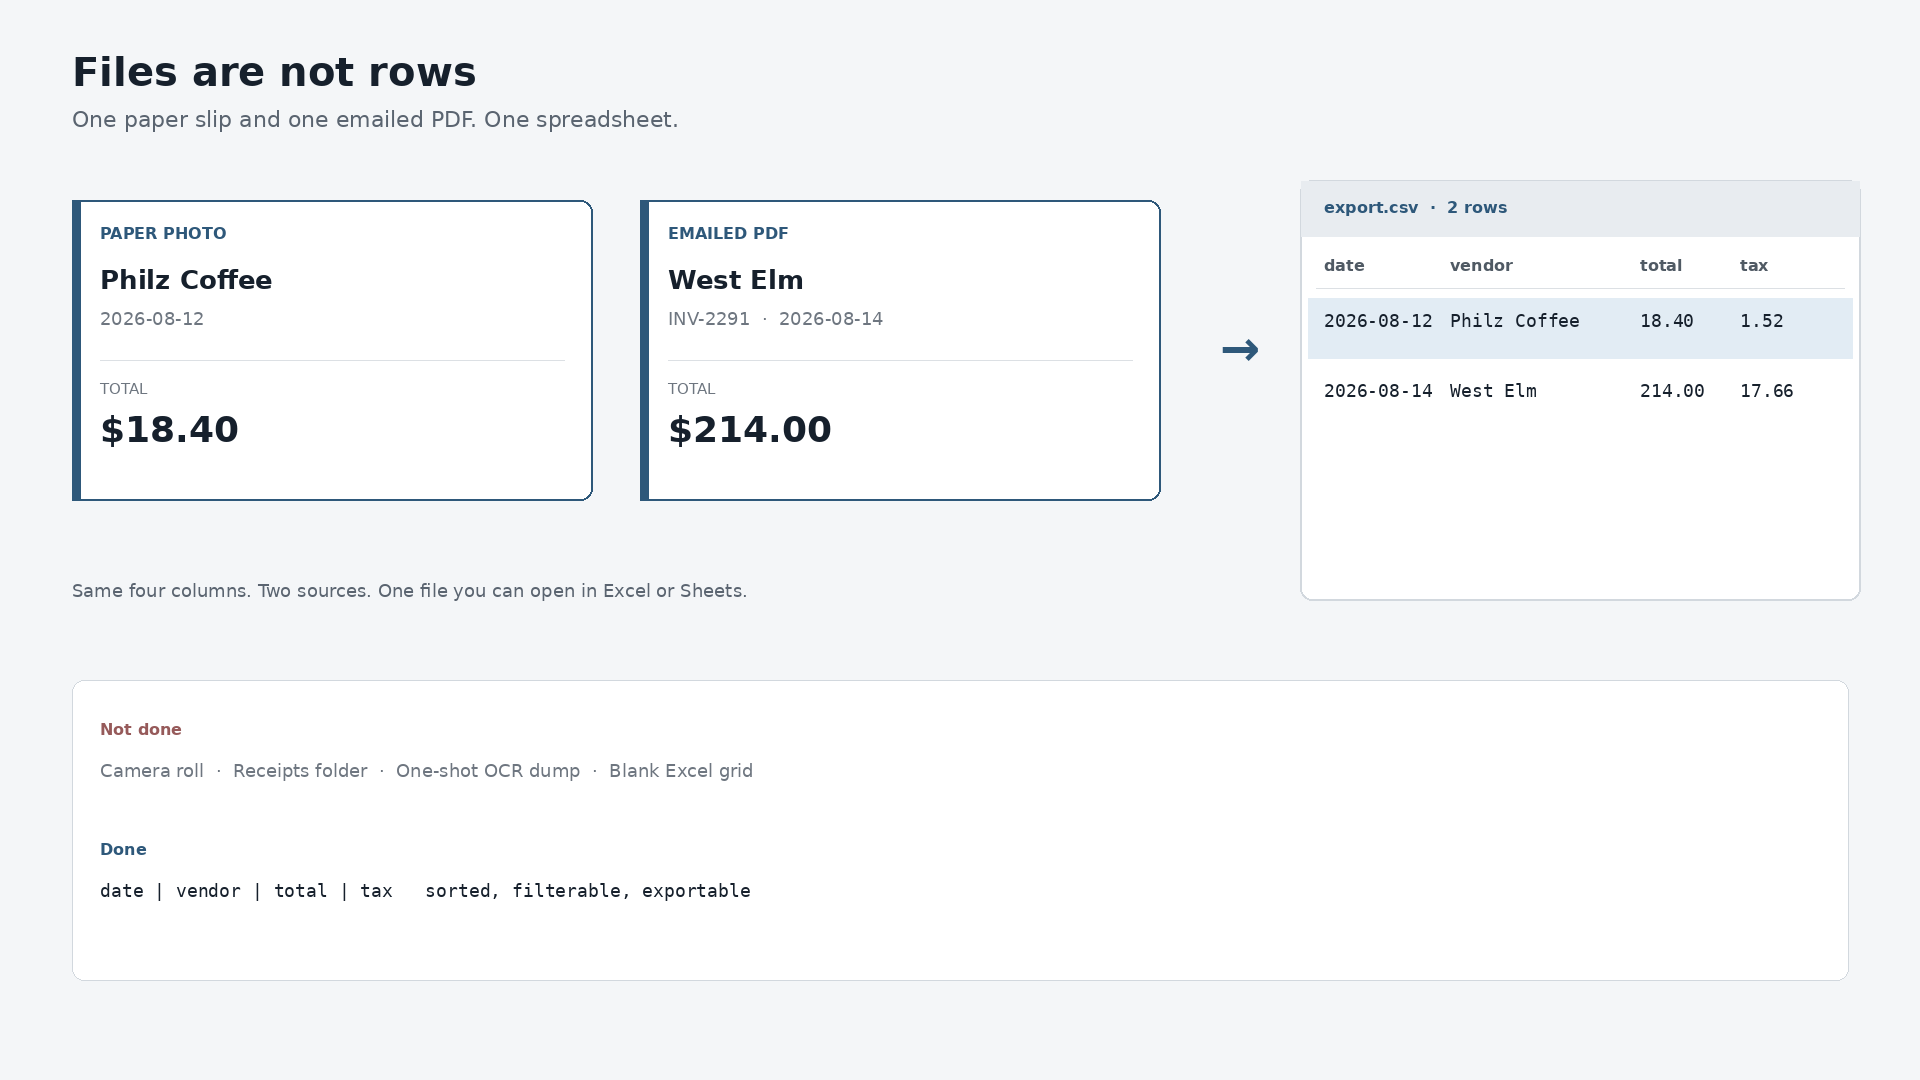Click the West Elm vendor cell
Viewport: 1920px width, 1080px height.
[x=1493, y=391]
